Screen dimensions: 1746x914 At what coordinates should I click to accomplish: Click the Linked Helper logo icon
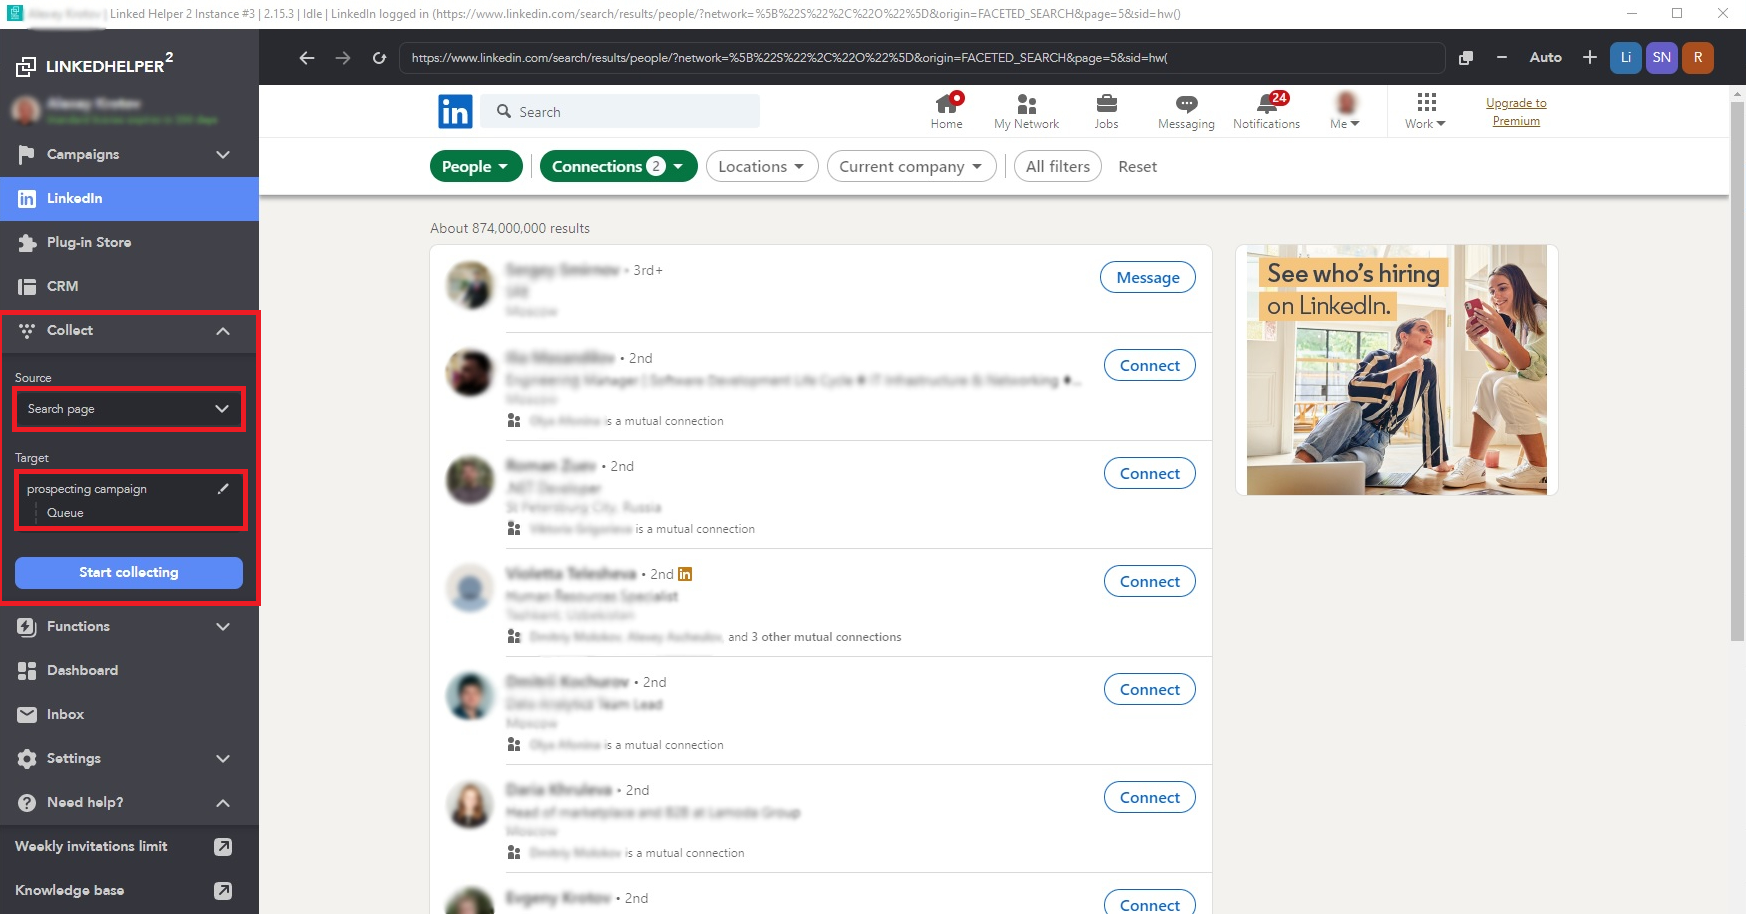(26, 67)
